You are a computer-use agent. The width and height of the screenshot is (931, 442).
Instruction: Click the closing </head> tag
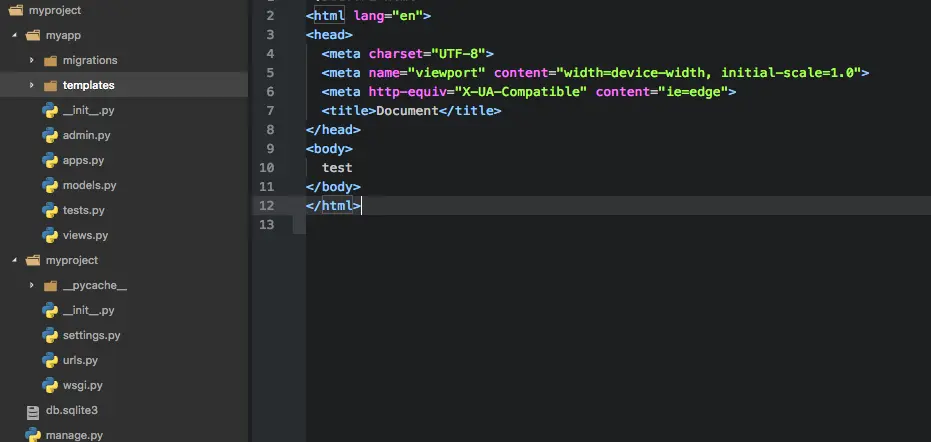click(x=333, y=130)
